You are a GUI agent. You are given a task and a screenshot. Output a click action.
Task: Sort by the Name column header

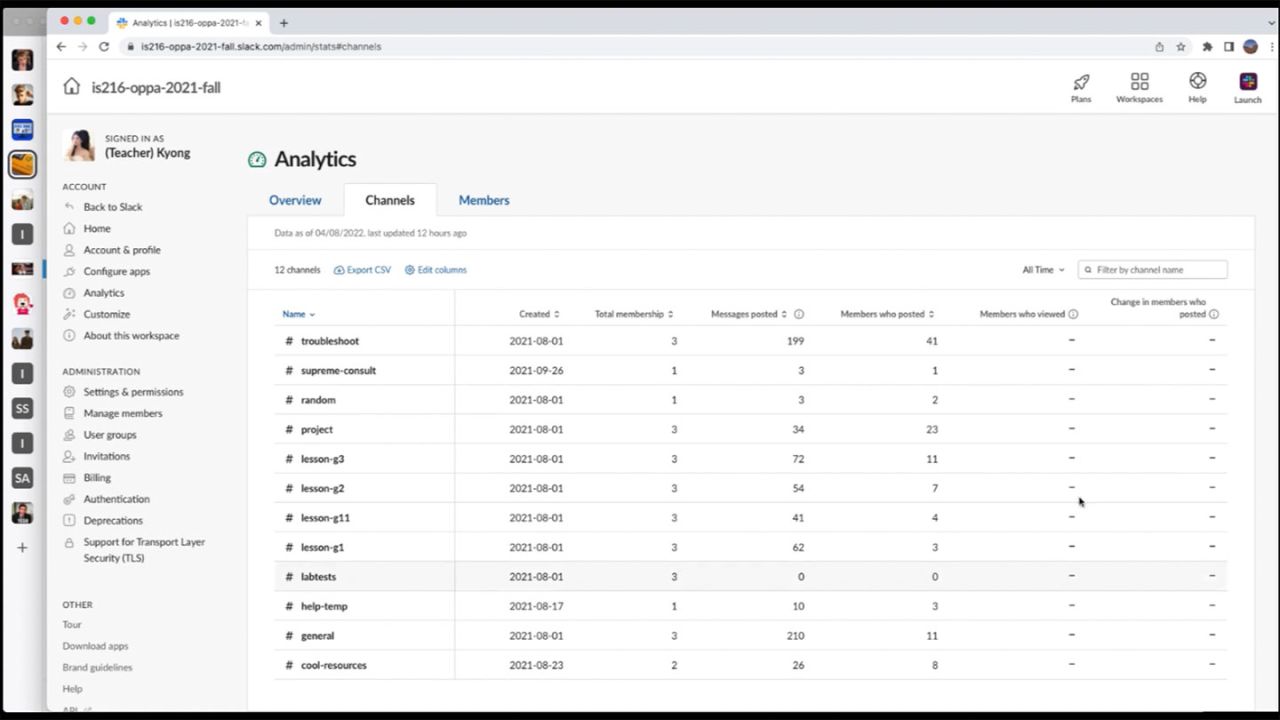pos(298,314)
